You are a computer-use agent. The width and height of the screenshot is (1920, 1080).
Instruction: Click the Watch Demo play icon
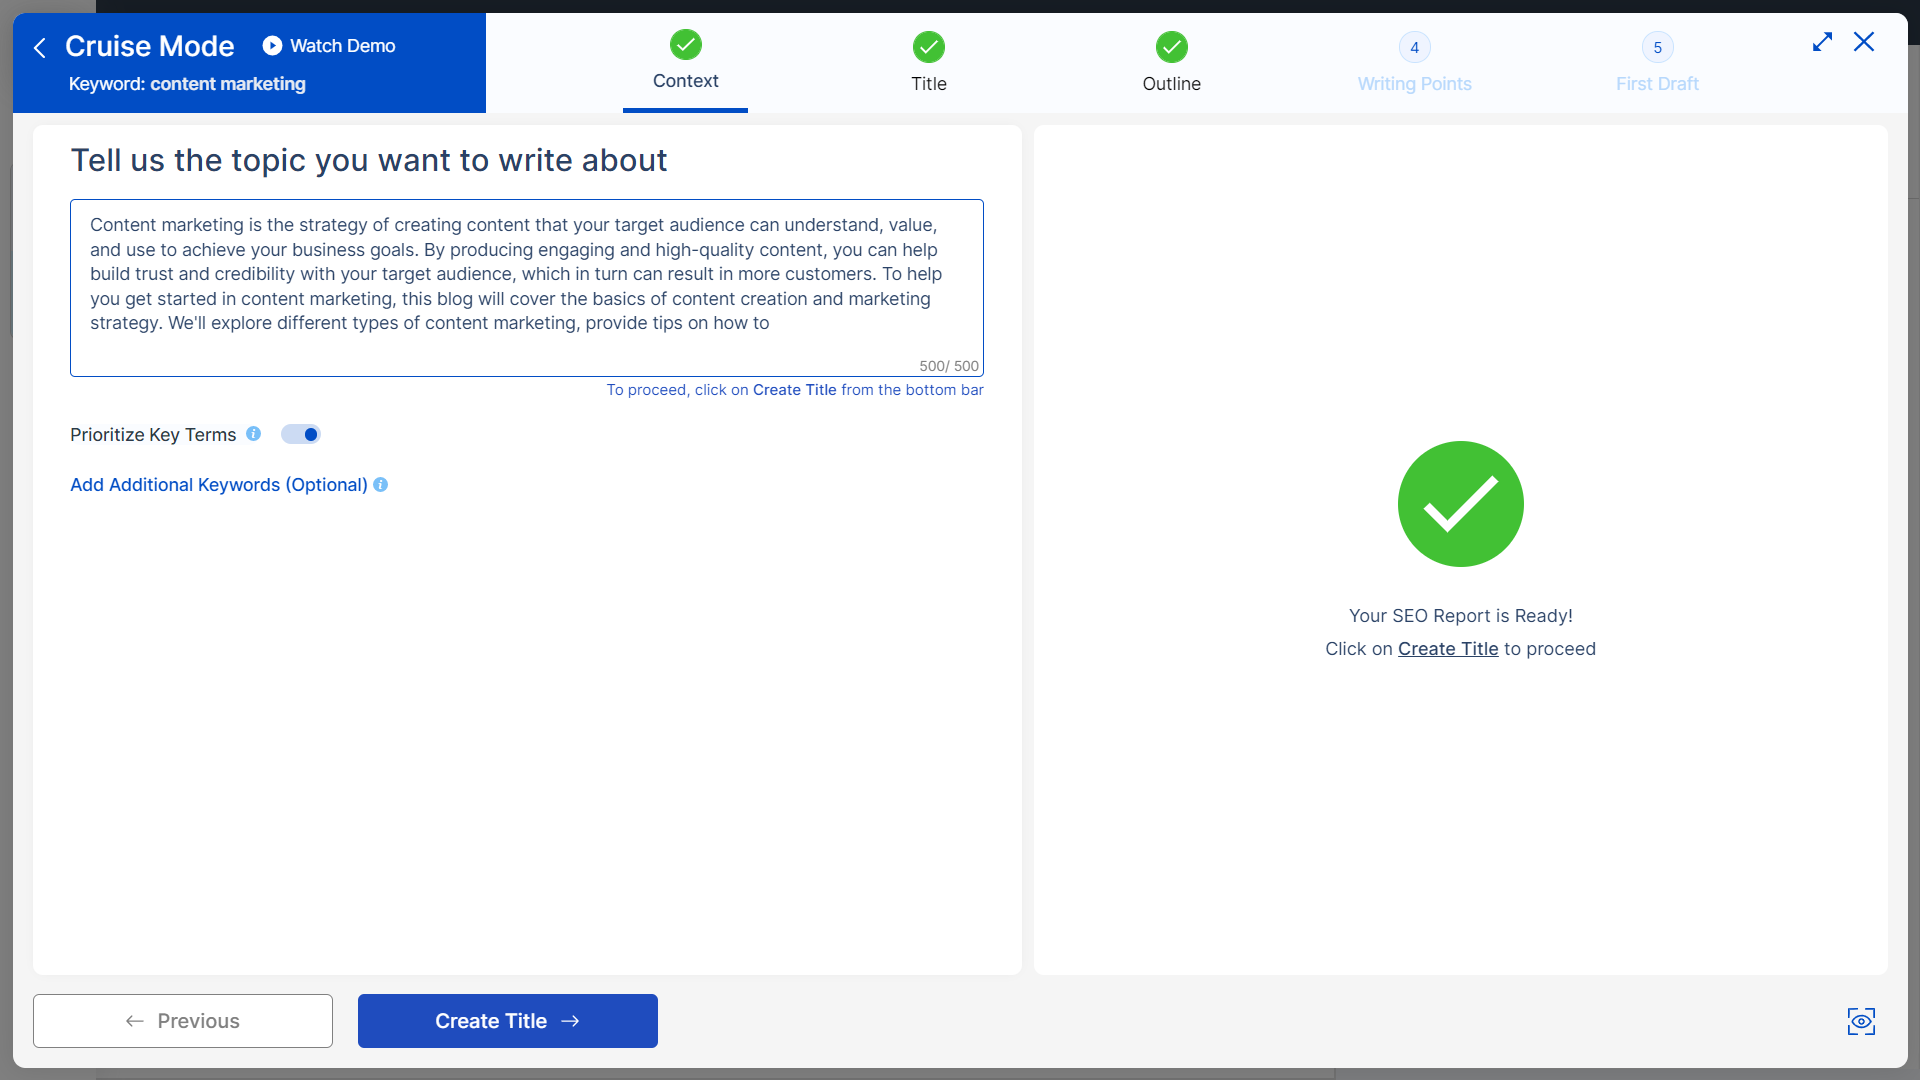272,45
